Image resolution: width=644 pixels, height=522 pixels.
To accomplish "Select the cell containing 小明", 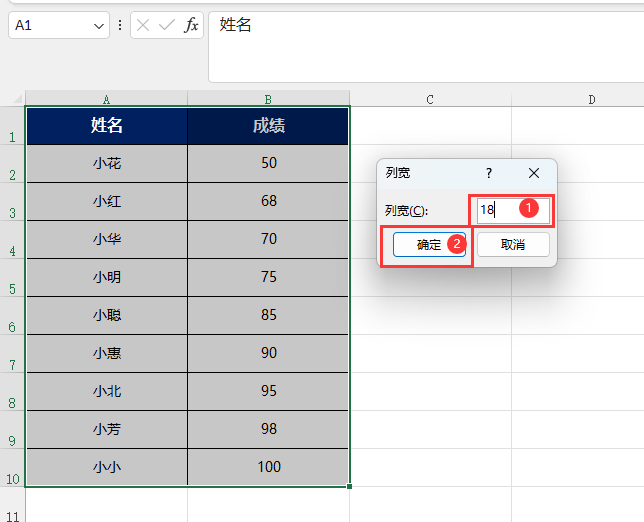I will coord(107,278).
